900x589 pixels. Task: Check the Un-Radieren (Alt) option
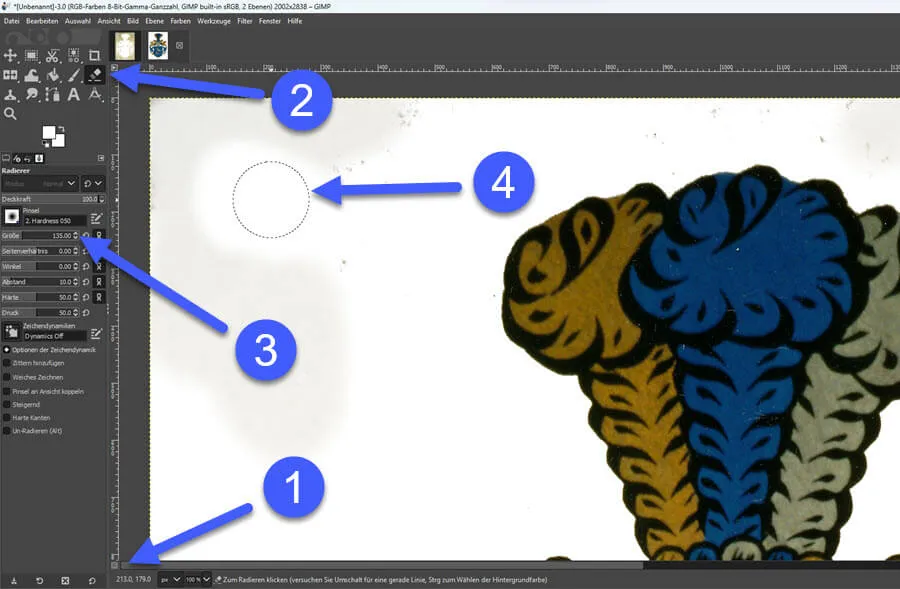click(x=7, y=430)
